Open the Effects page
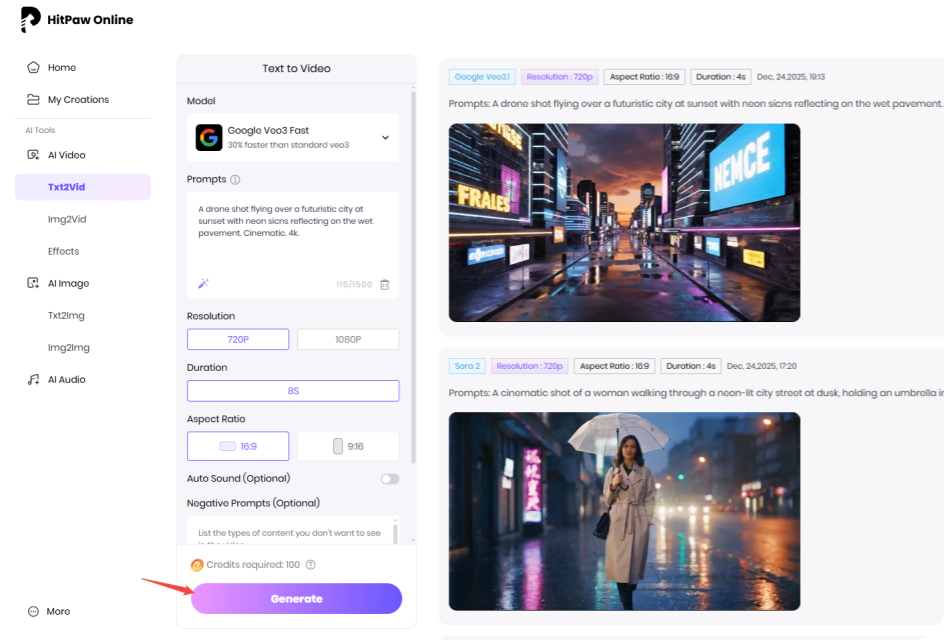Screen dimensions: 944x640 [x=62, y=251]
